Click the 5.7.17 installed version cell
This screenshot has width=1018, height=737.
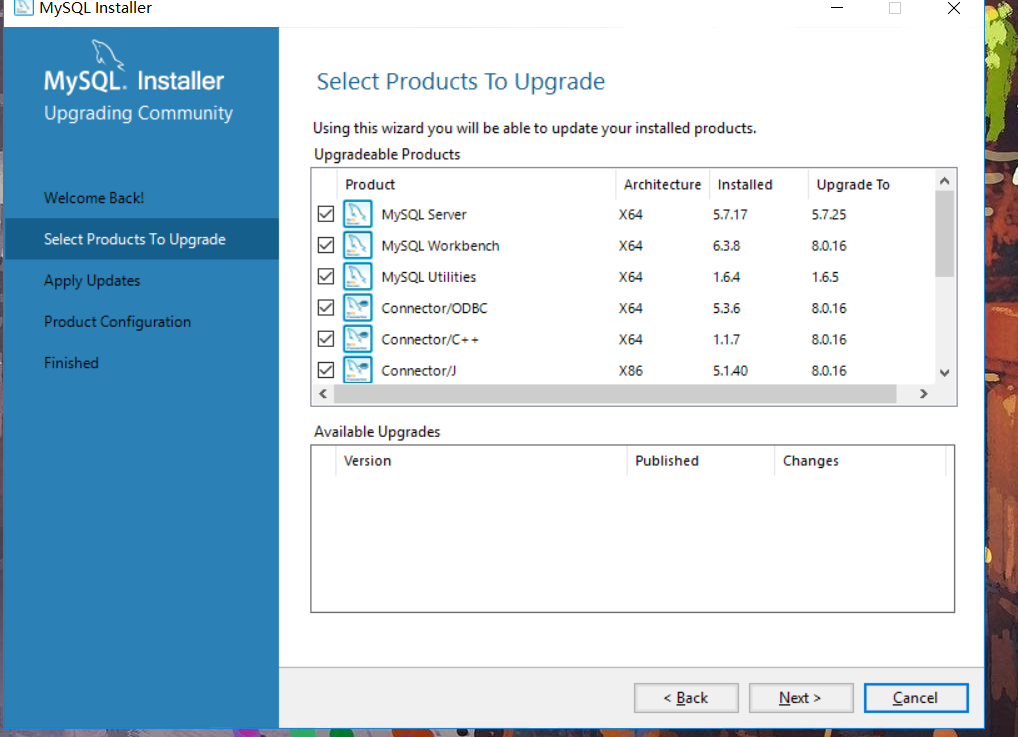tap(730, 214)
